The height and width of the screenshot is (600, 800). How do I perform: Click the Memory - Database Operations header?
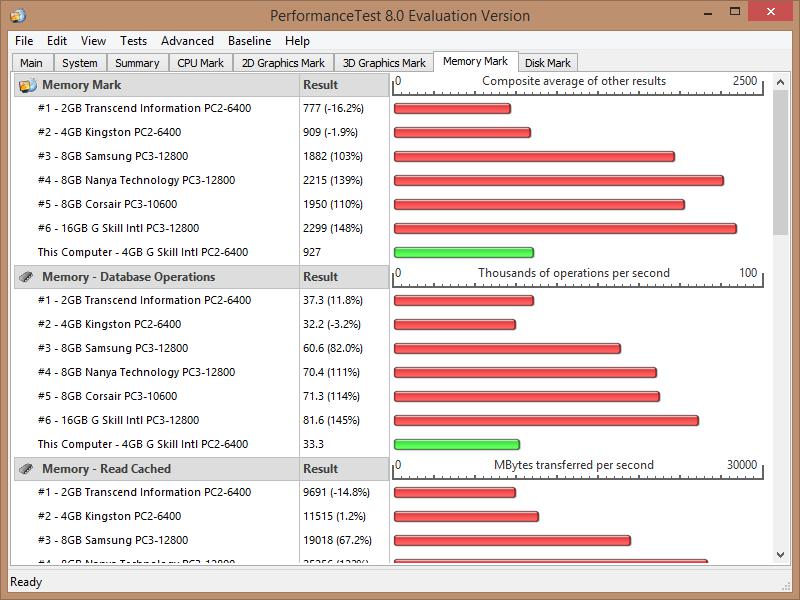[x=128, y=277]
